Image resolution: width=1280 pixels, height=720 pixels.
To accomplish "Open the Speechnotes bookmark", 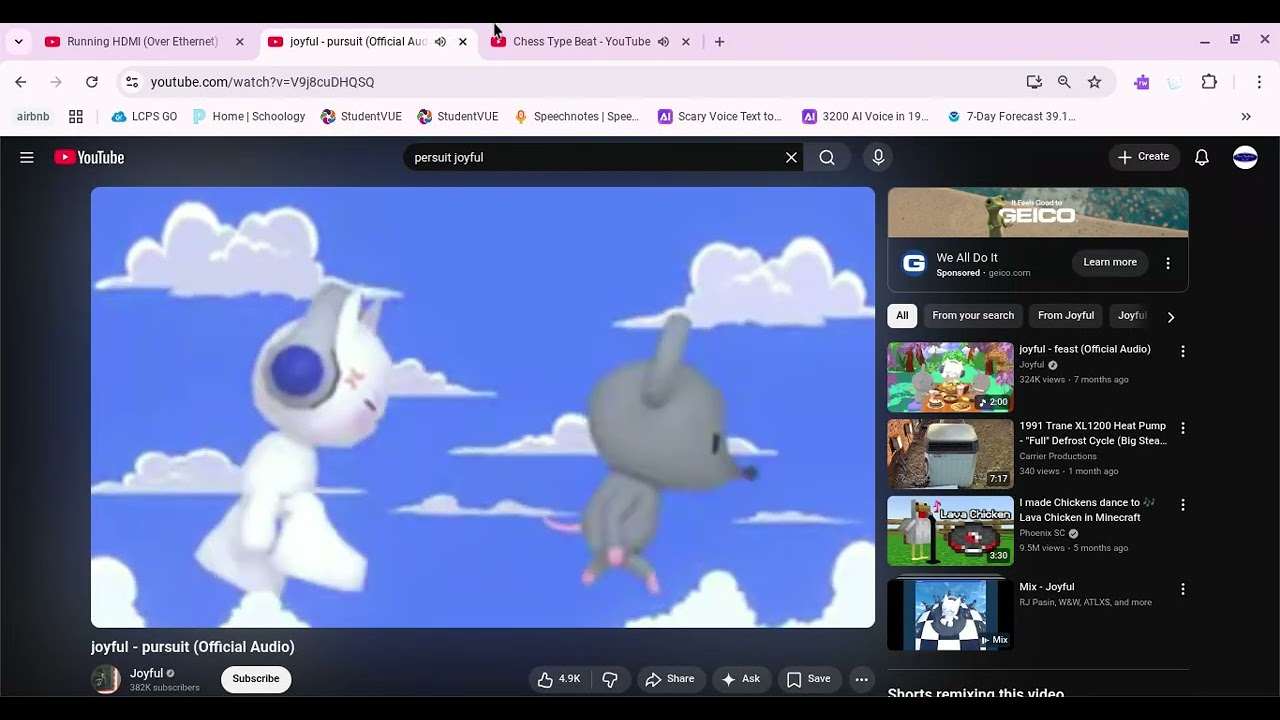I will pos(577,117).
